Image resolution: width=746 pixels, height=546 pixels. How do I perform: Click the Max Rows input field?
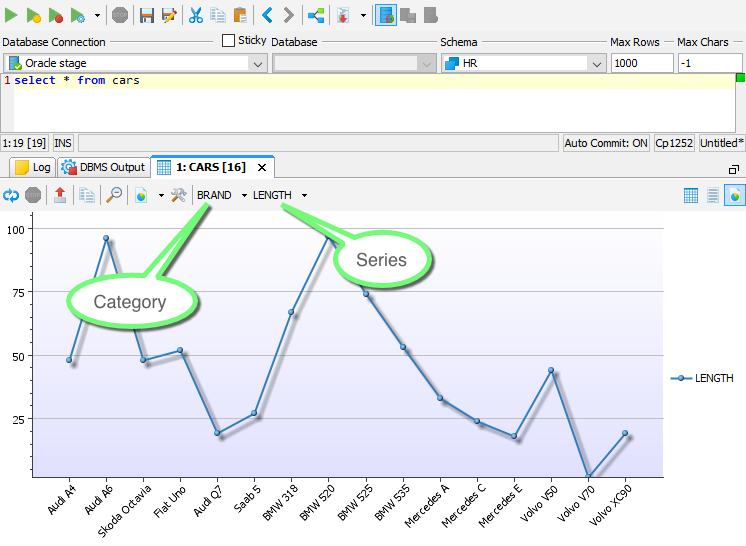click(x=641, y=63)
